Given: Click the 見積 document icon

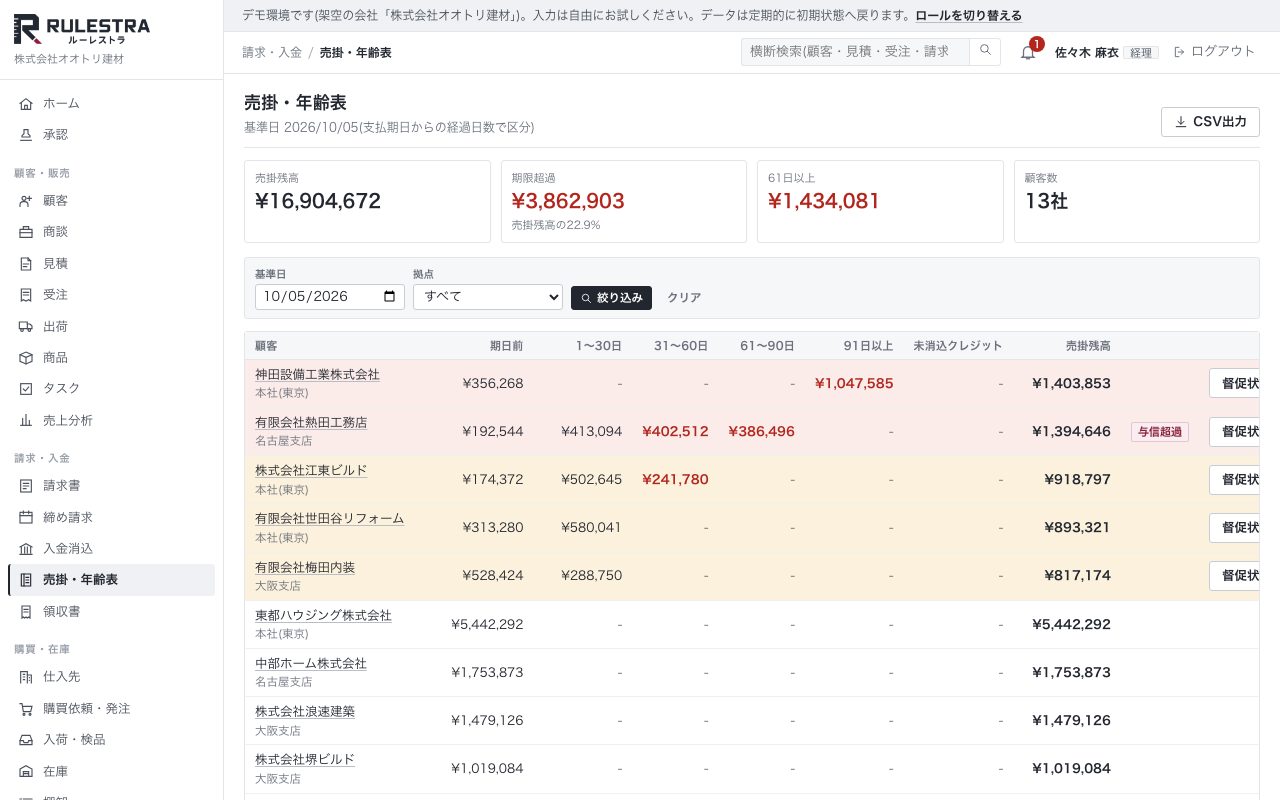Looking at the screenshot, I should tap(26, 263).
